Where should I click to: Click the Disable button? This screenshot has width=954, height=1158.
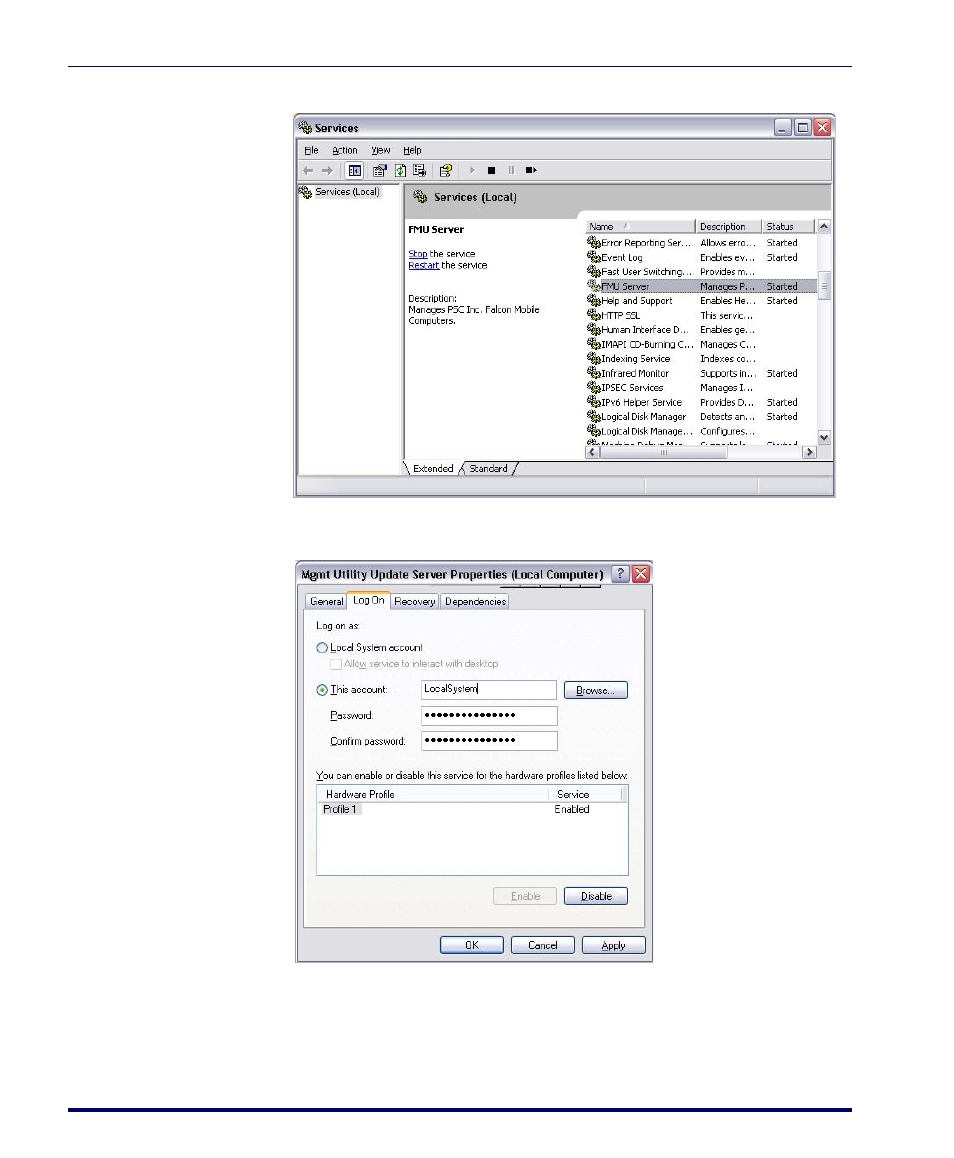click(595, 896)
